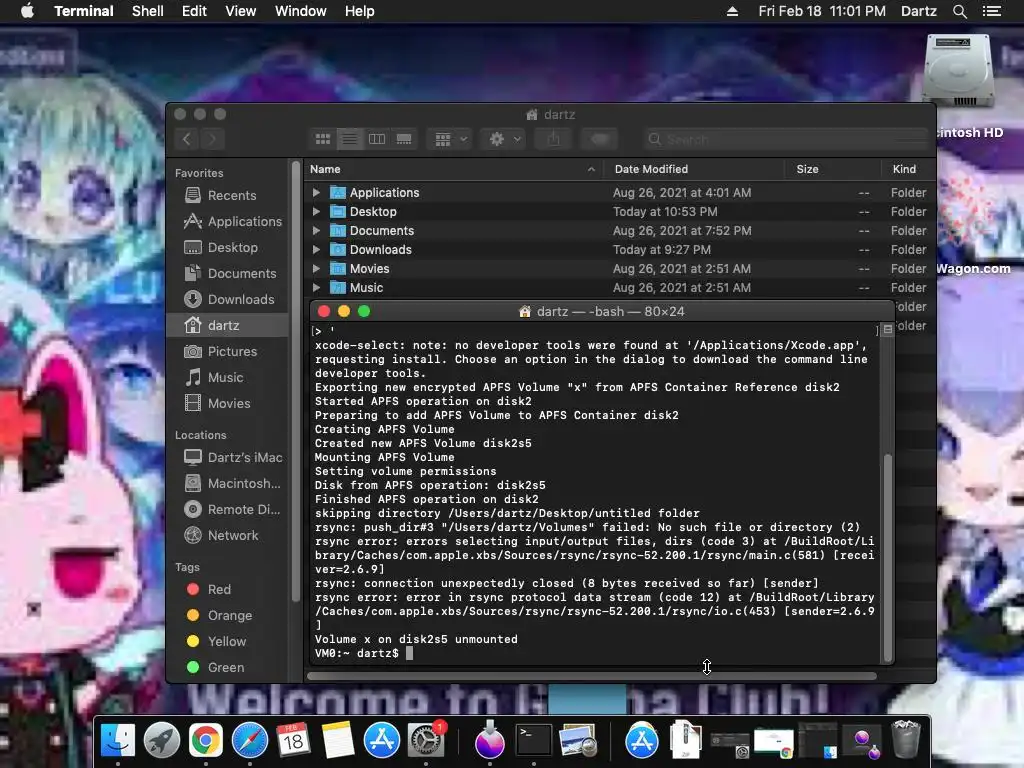Open Finder group-by dropdown
1024x768 pixels.
pyautogui.click(x=450, y=139)
